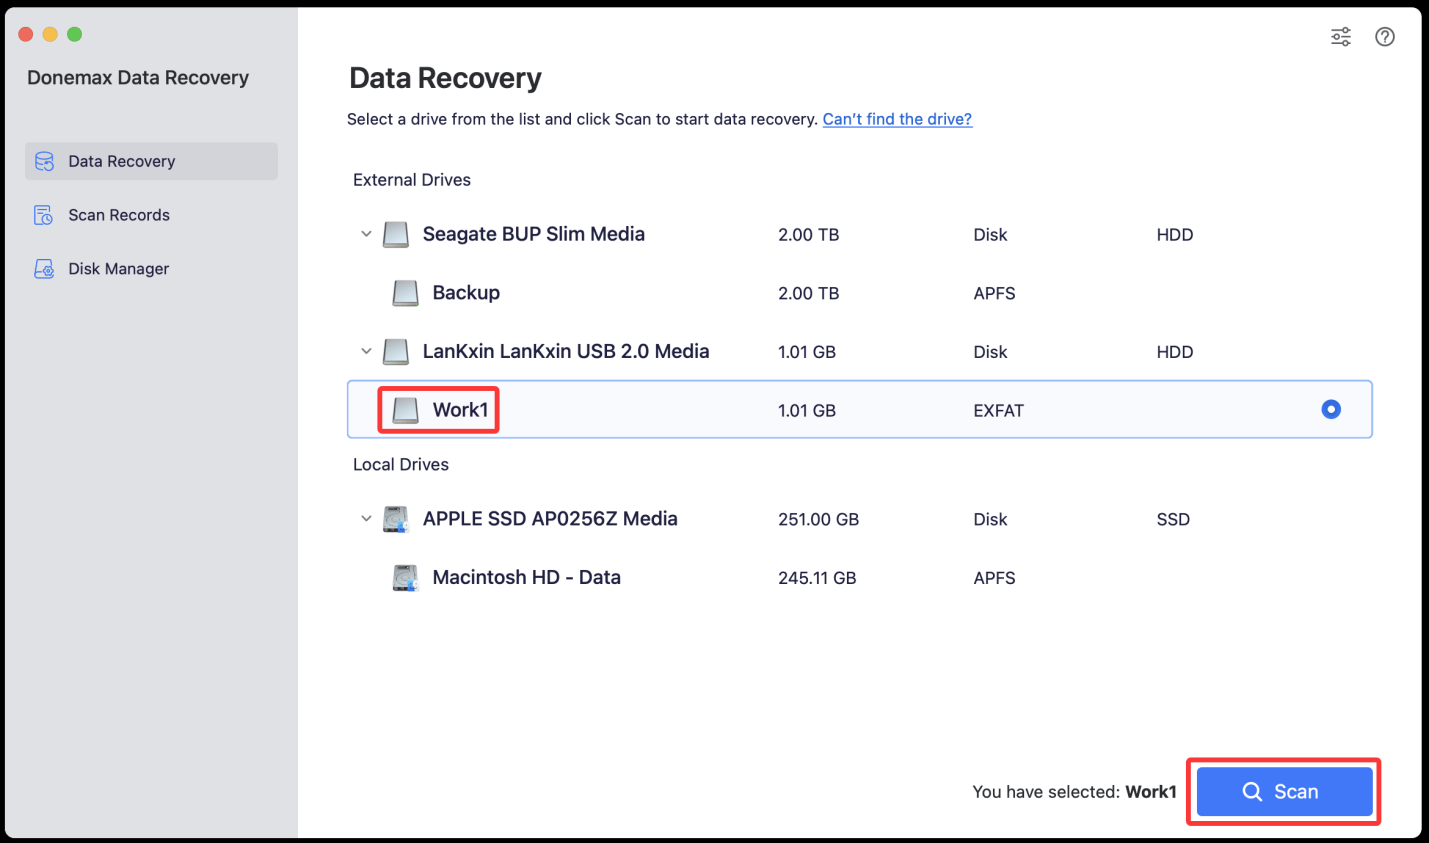Click the Scan Records sidebar icon

click(43, 215)
